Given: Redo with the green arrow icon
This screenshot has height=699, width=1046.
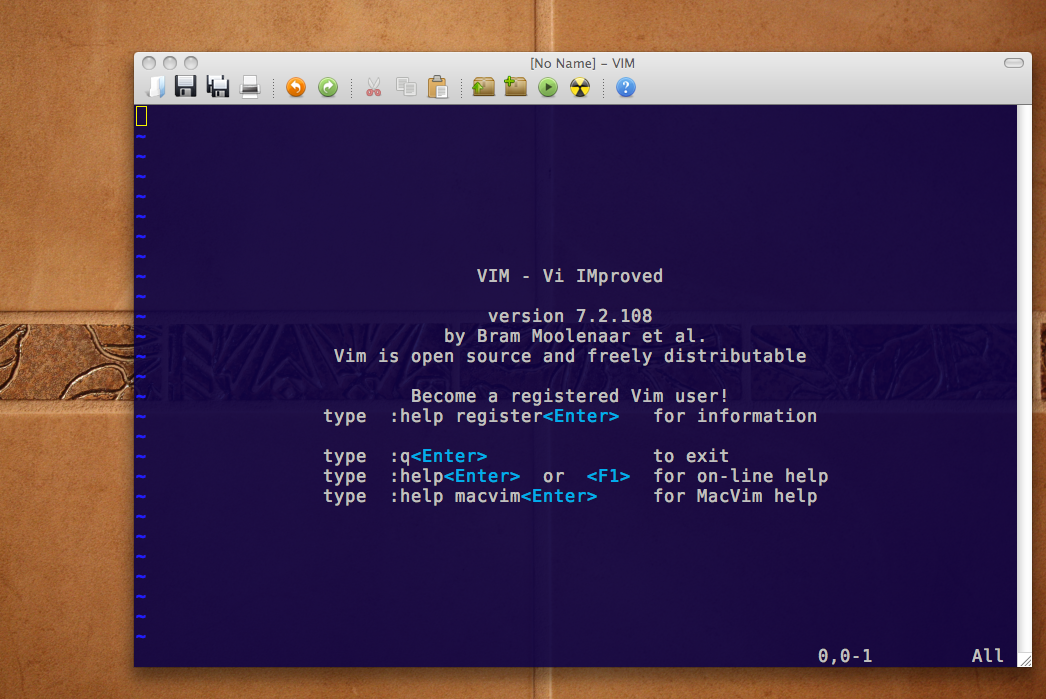Looking at the screenshot, I should click(x=328, y=87).
